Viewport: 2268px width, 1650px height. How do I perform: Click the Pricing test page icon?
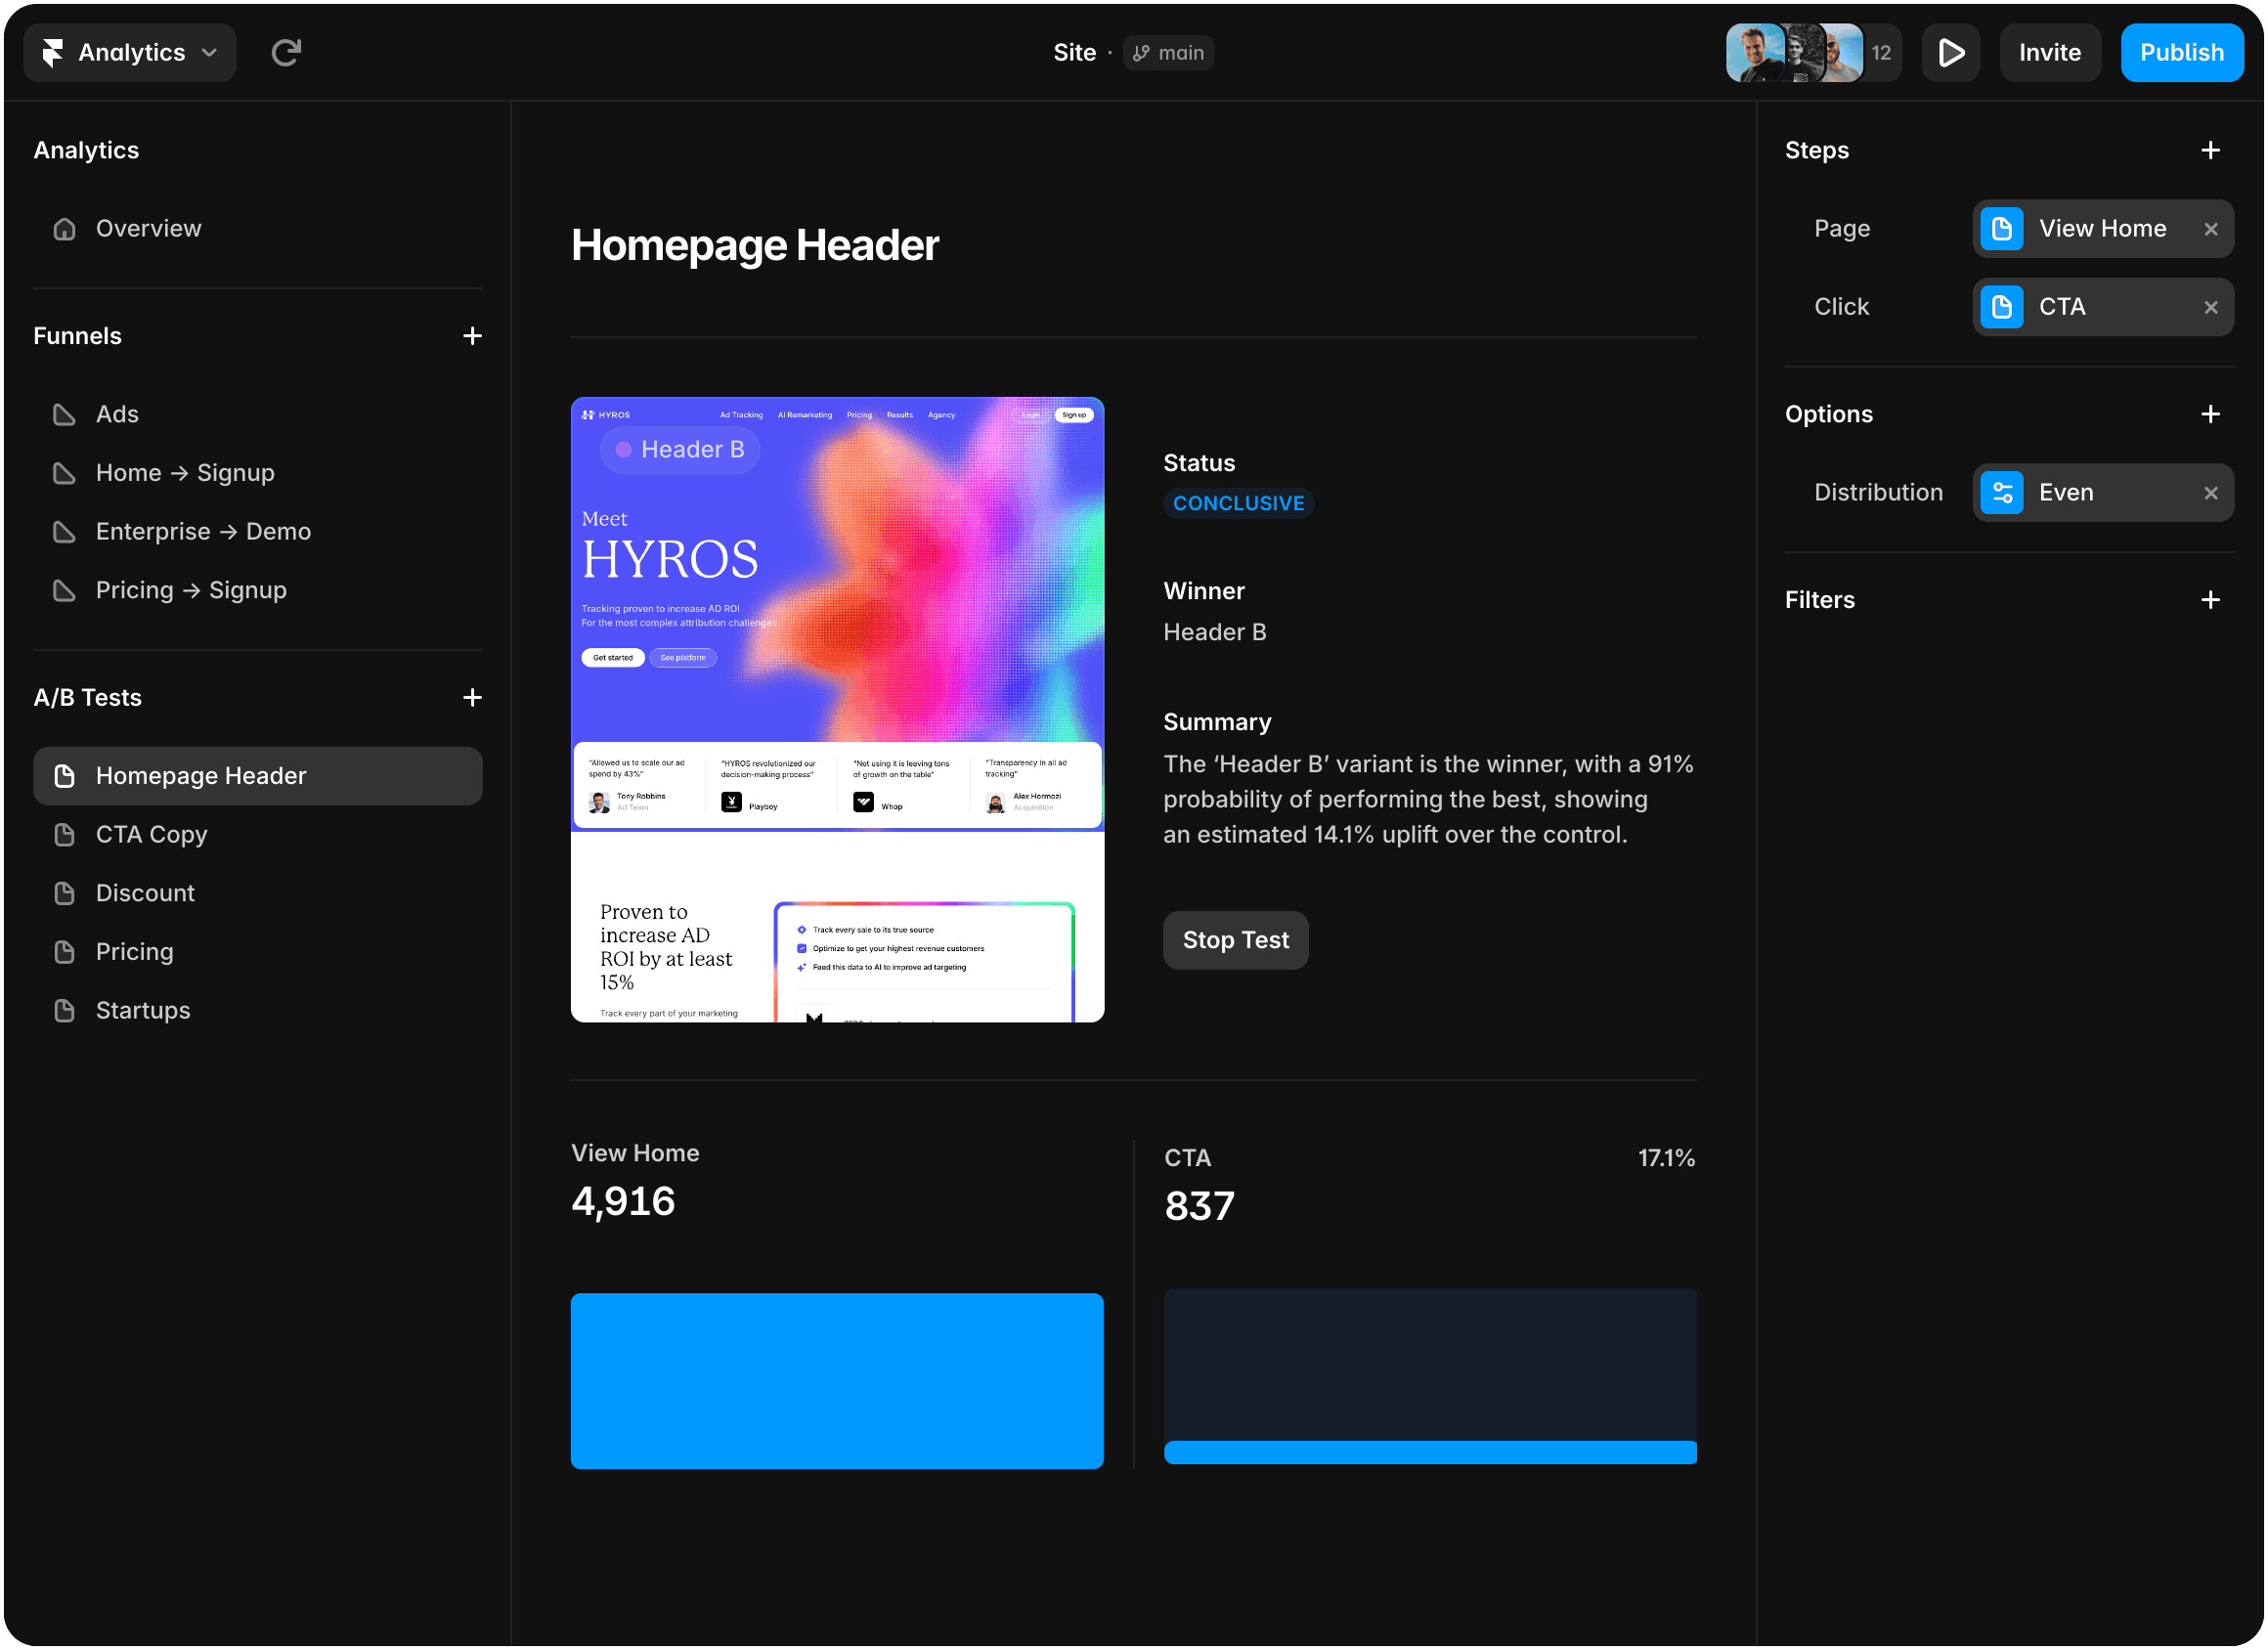pyautogui.click(x=65, y=952)
